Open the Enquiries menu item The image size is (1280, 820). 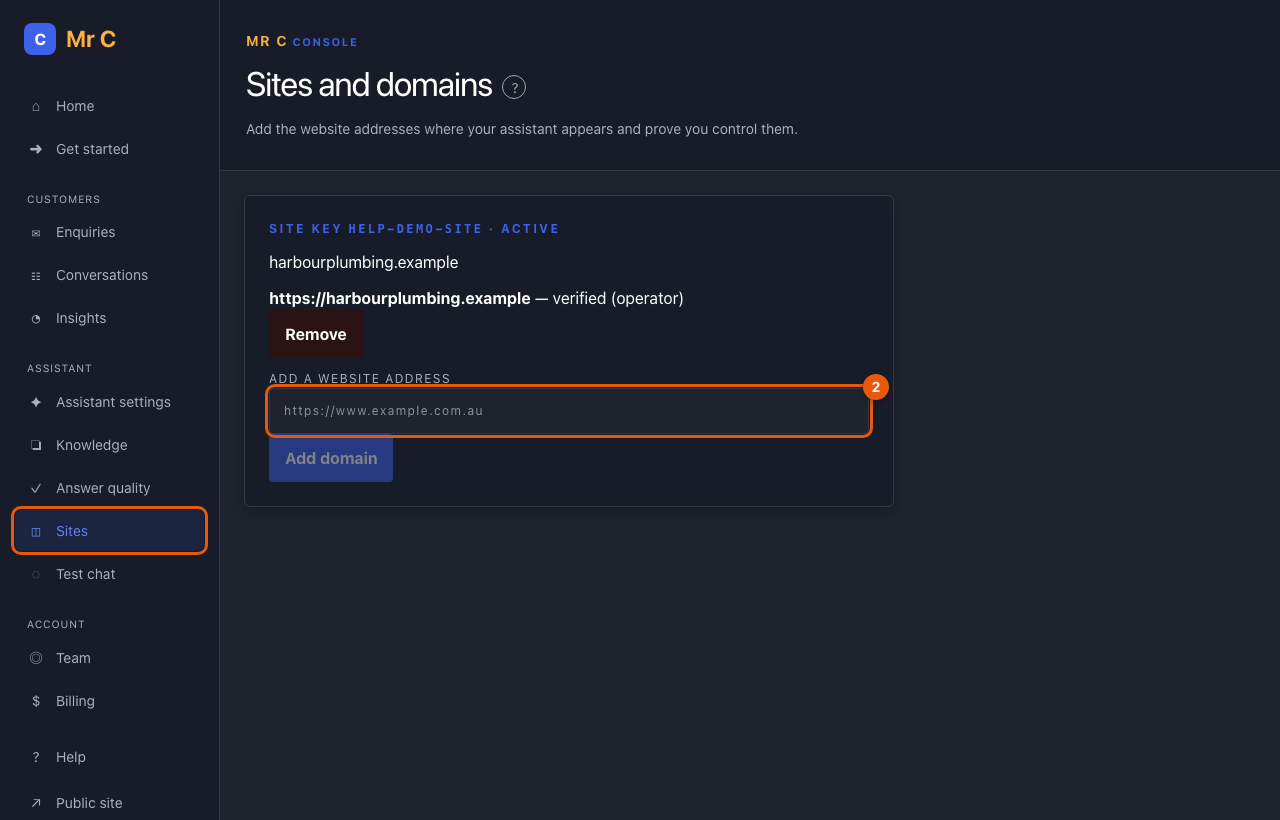109,232
